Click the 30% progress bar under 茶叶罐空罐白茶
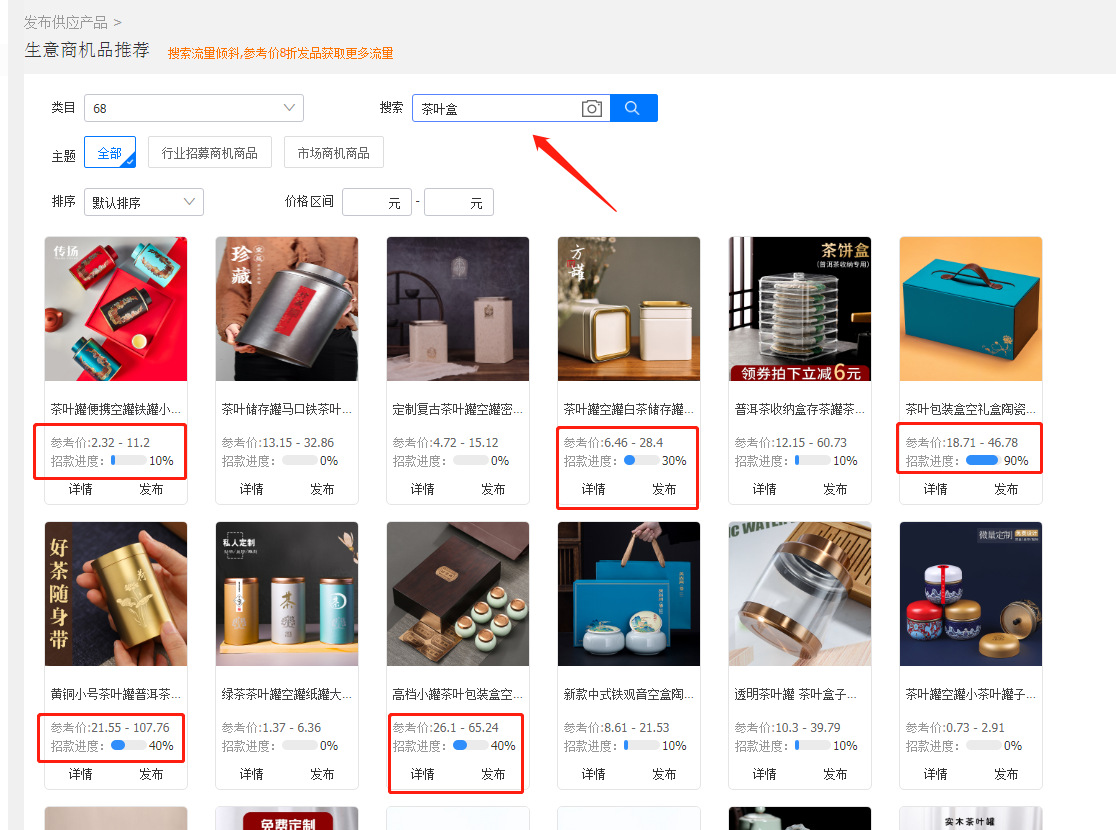Screen dimensions: 1116x830 [x=641, y=461]
